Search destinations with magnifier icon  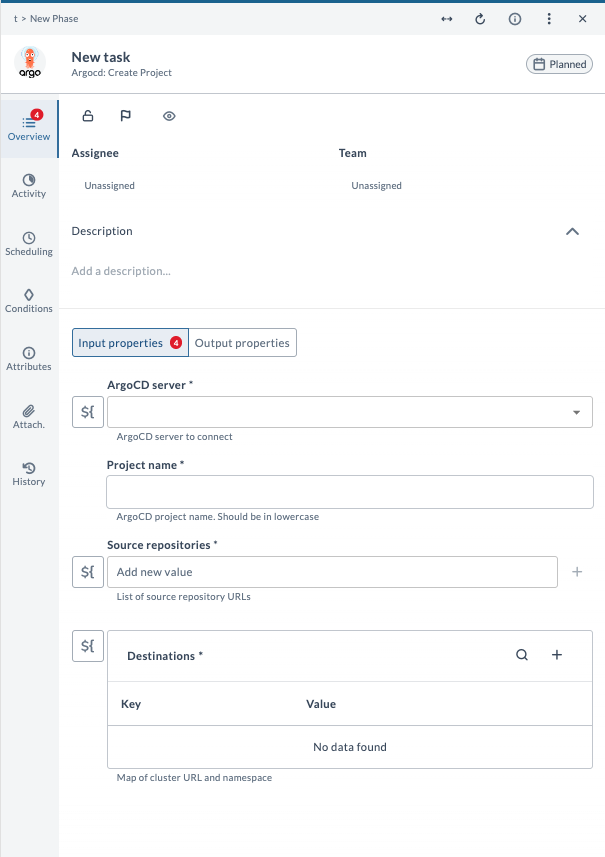522,655
